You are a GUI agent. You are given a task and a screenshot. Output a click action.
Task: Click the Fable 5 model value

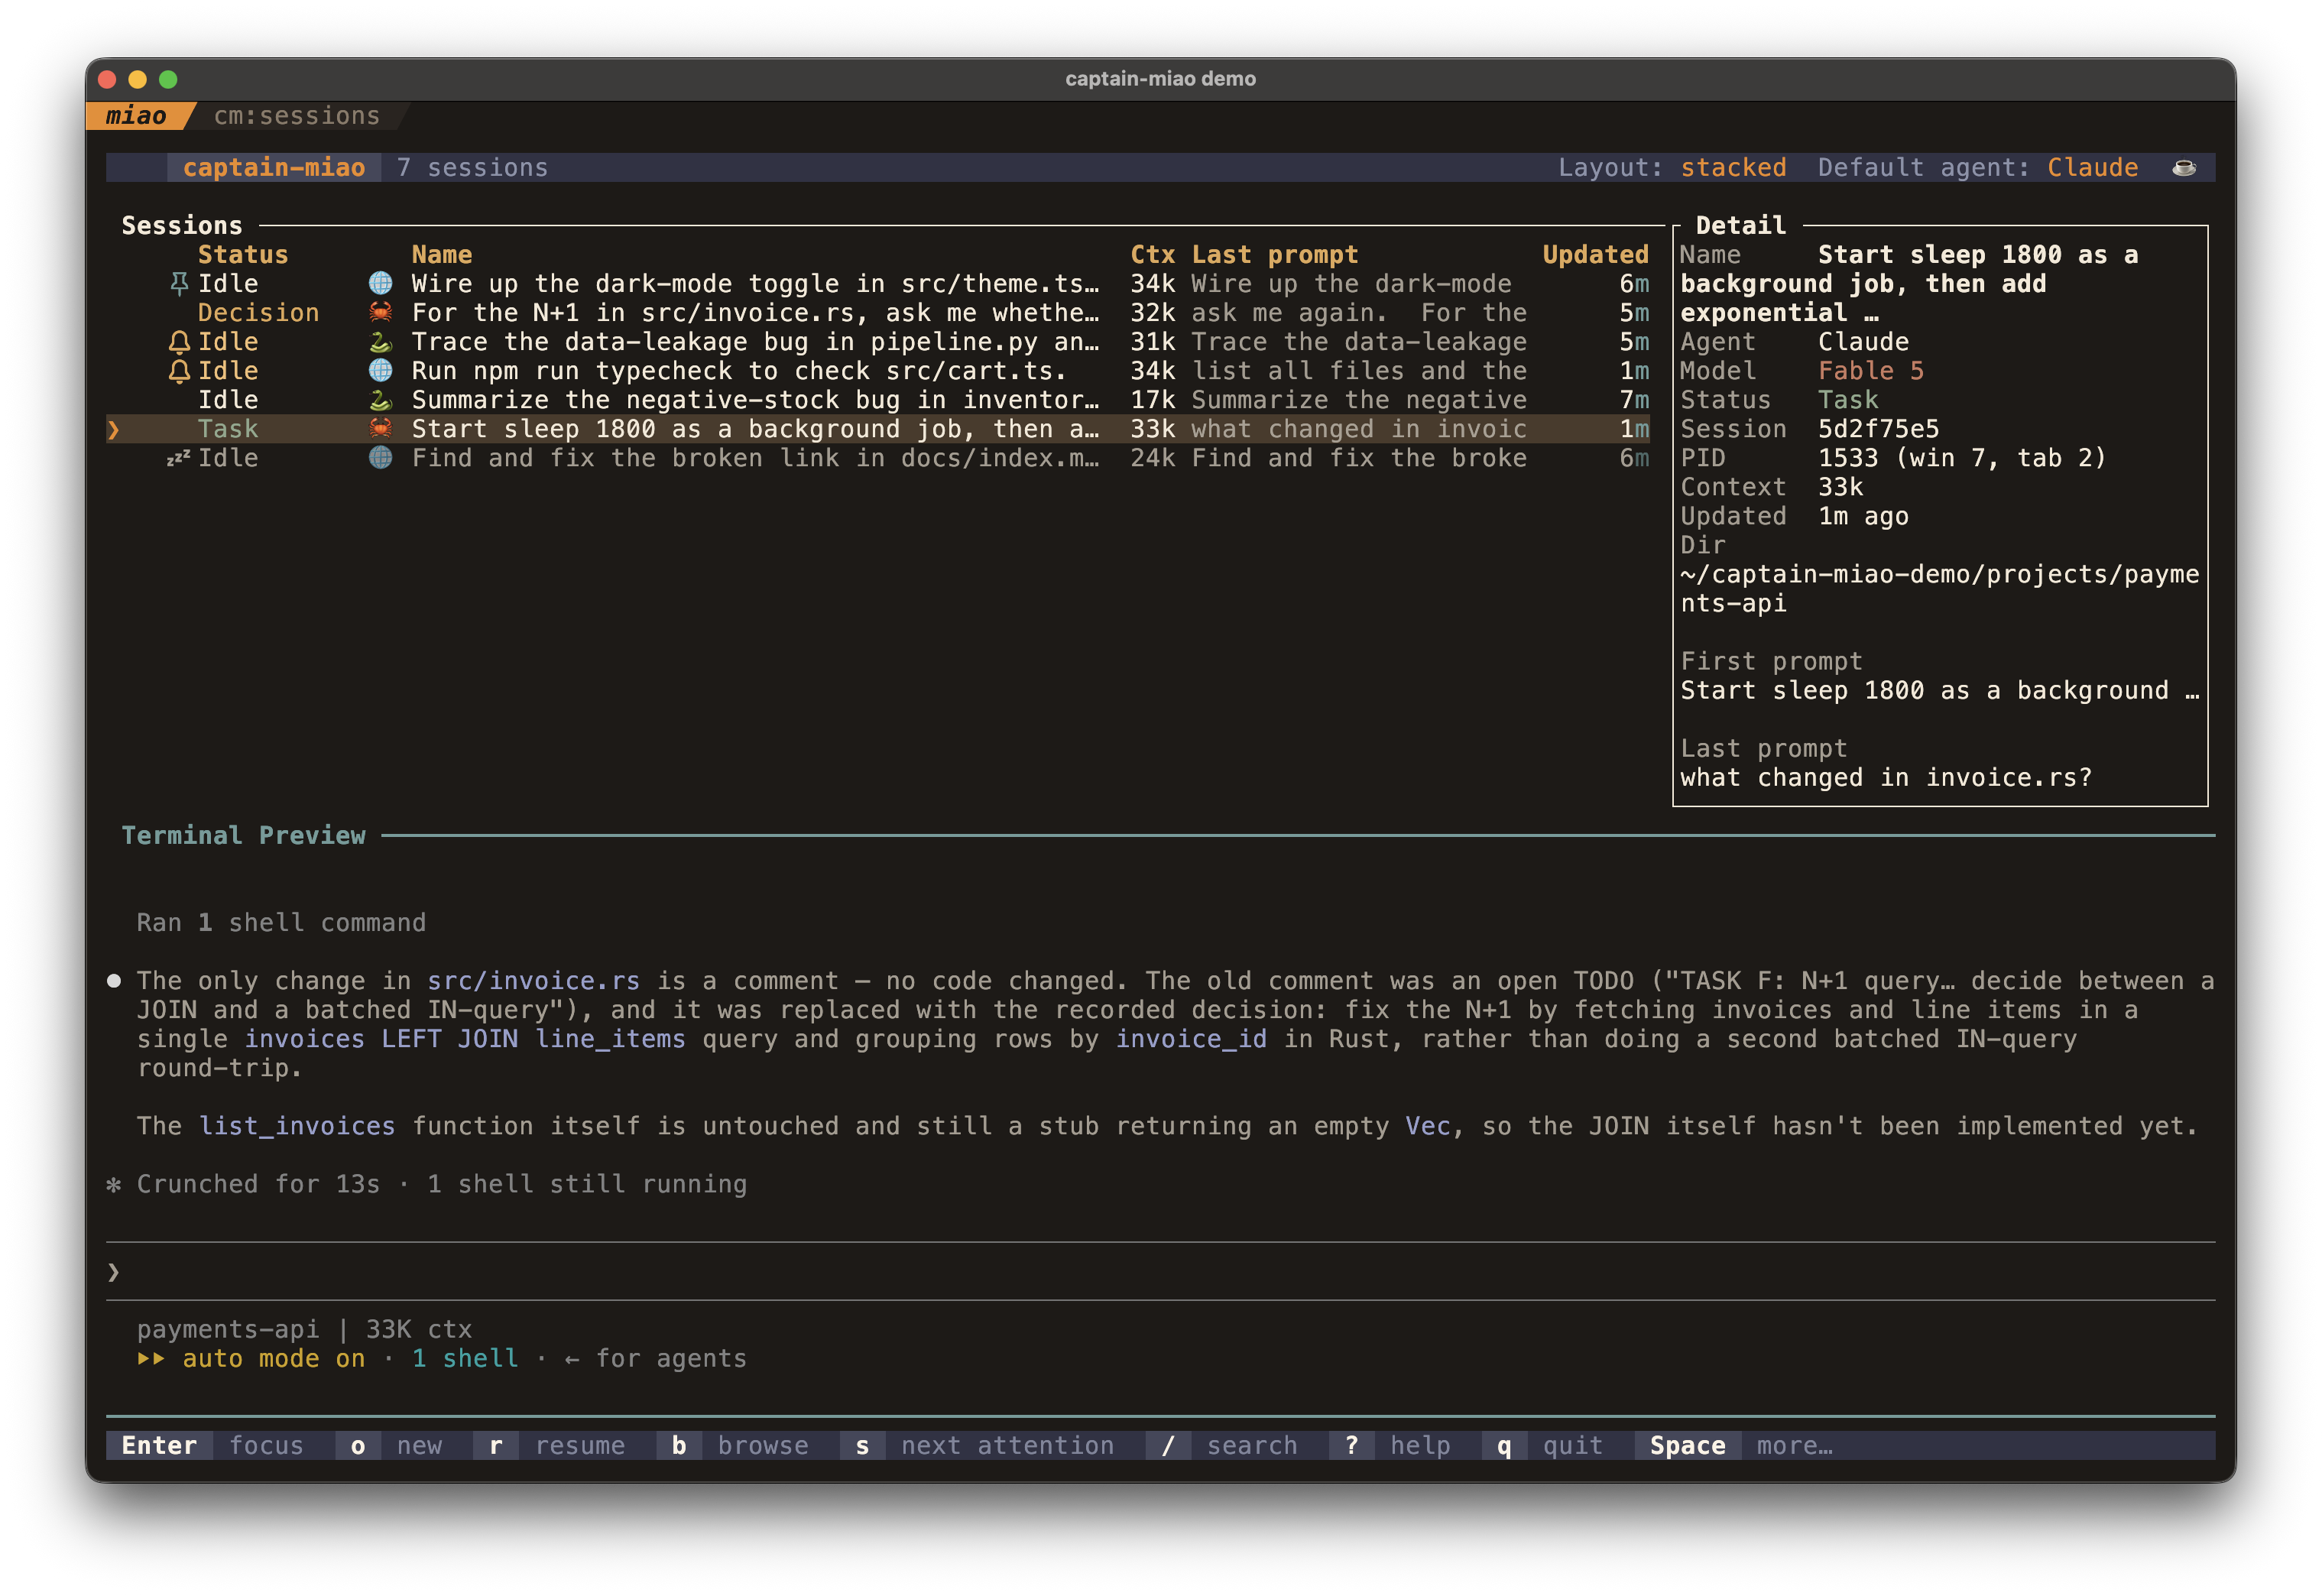1870,371
